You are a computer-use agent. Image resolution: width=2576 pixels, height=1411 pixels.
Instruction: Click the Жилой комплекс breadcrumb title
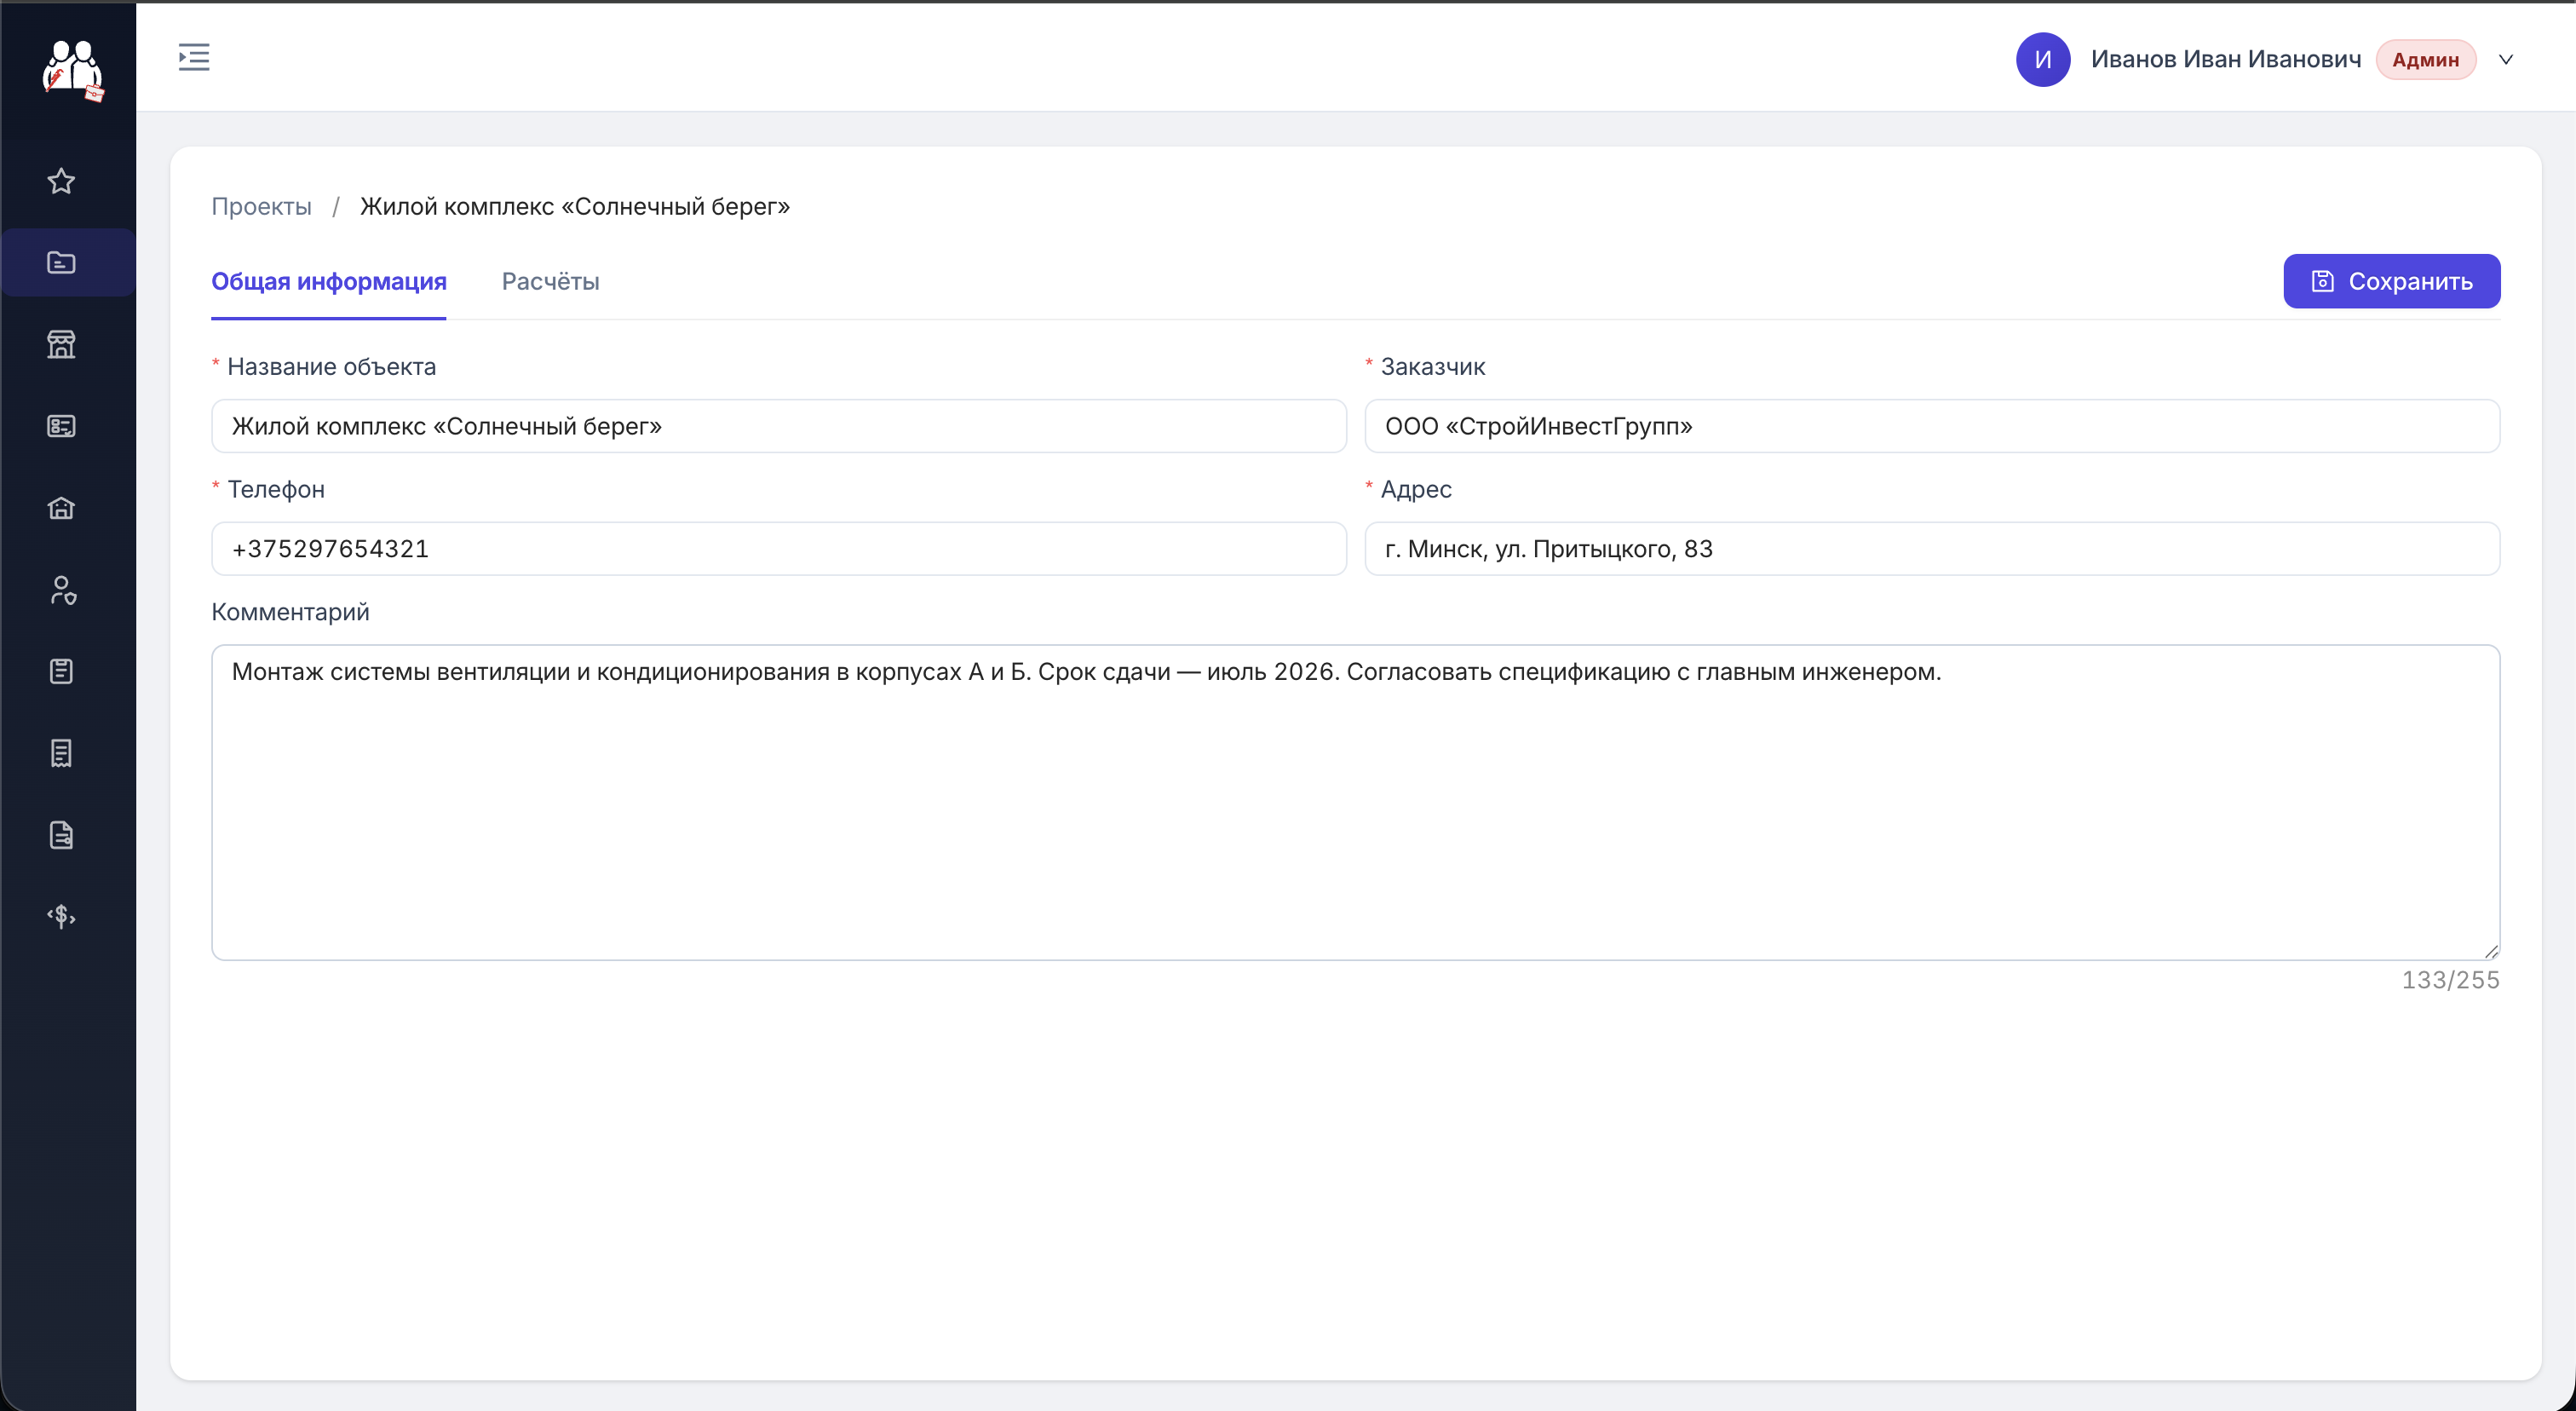[575, 206]
